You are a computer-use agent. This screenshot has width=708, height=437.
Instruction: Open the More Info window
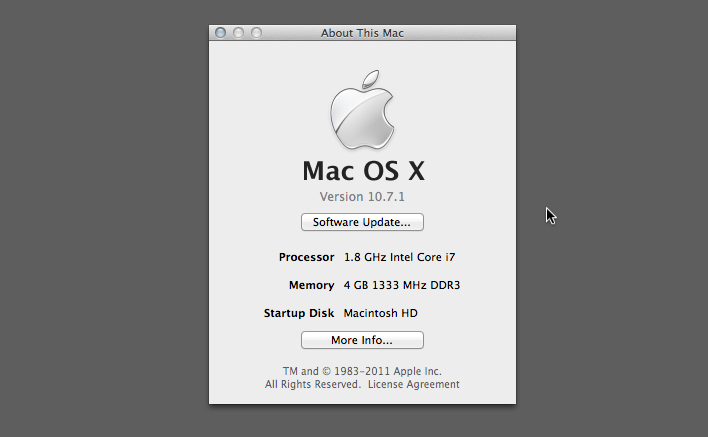coord(362,340)
